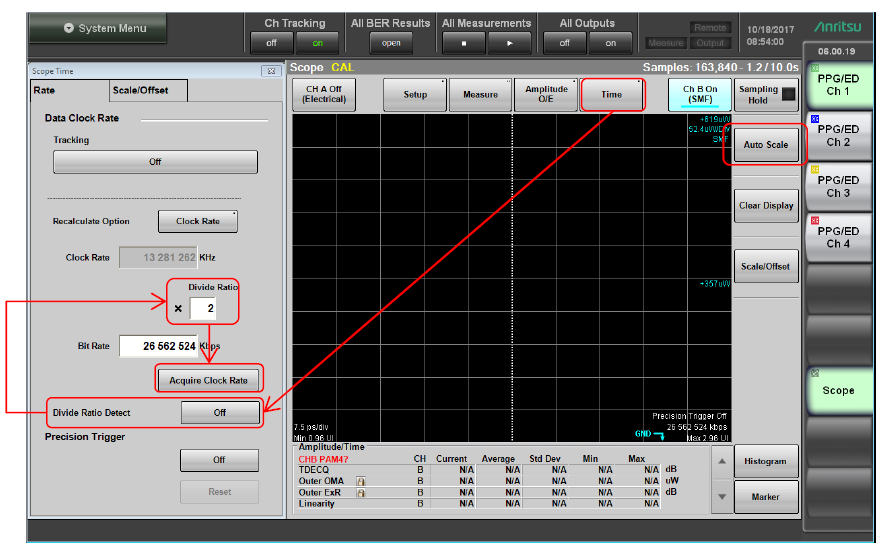Close the Scope Time panel
Viewport: 887px width, 555px height.
click(269, 72)
